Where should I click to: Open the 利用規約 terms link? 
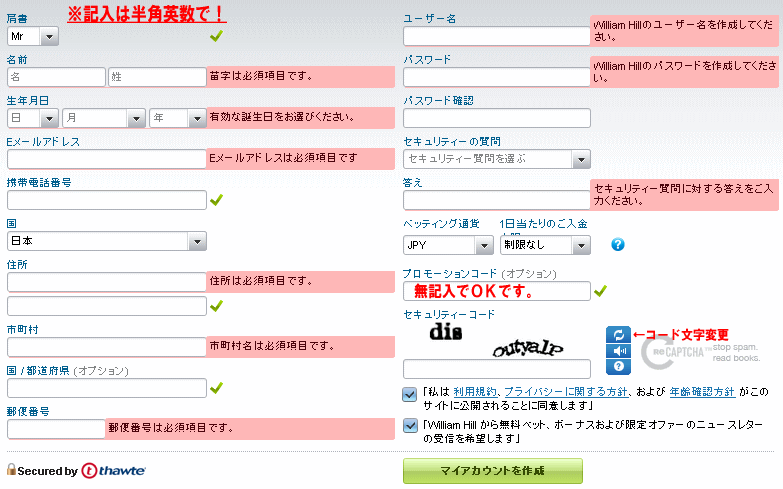pyautogui.click(x=475, y=392)
